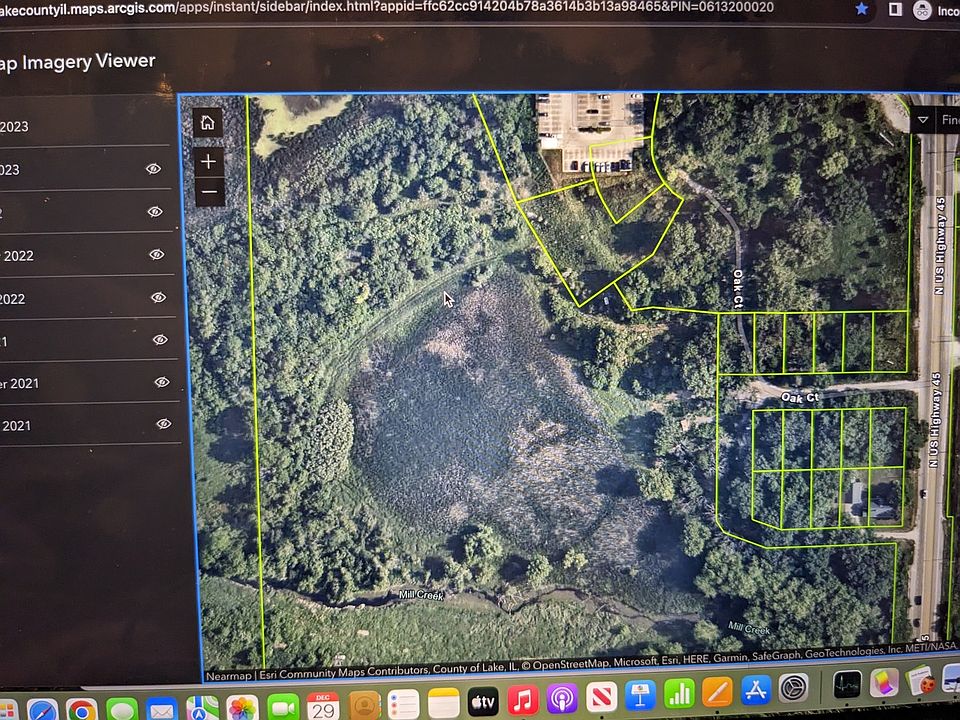Screen dimensions: 960x720
Task: Hide the lowest 2021 imagery layer
Action: (x=163, y=424)
